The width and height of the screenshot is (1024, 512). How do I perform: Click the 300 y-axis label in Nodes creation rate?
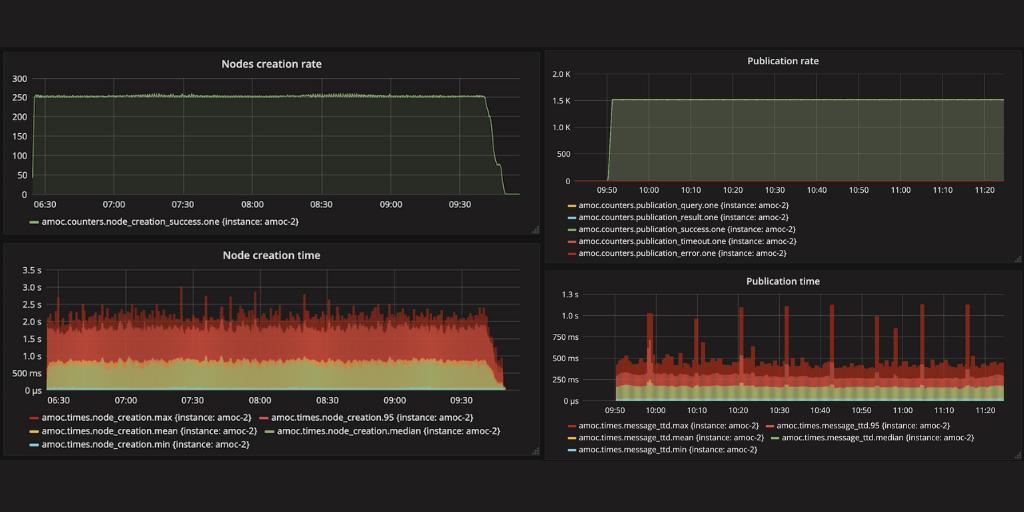(20, 79)
